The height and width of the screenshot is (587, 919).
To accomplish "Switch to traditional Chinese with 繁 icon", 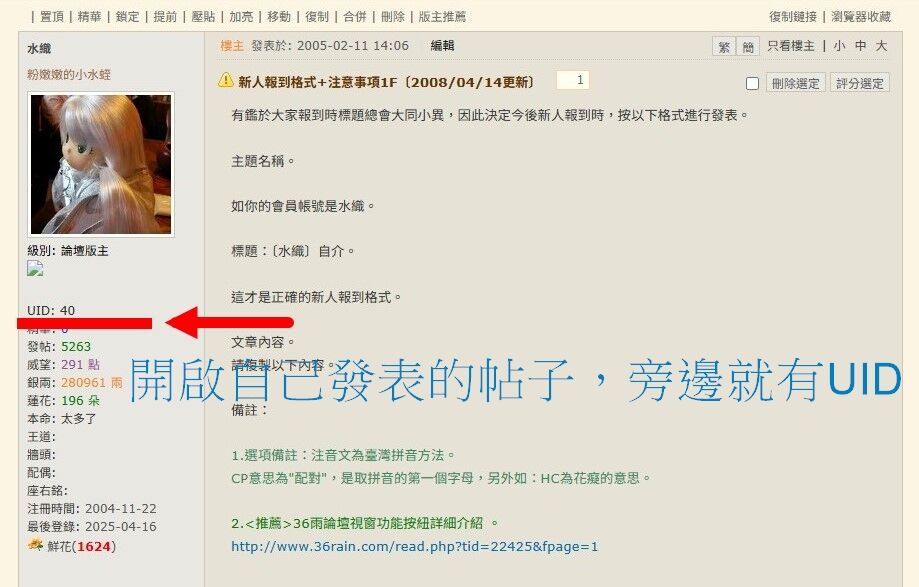I will click(724, 46).
